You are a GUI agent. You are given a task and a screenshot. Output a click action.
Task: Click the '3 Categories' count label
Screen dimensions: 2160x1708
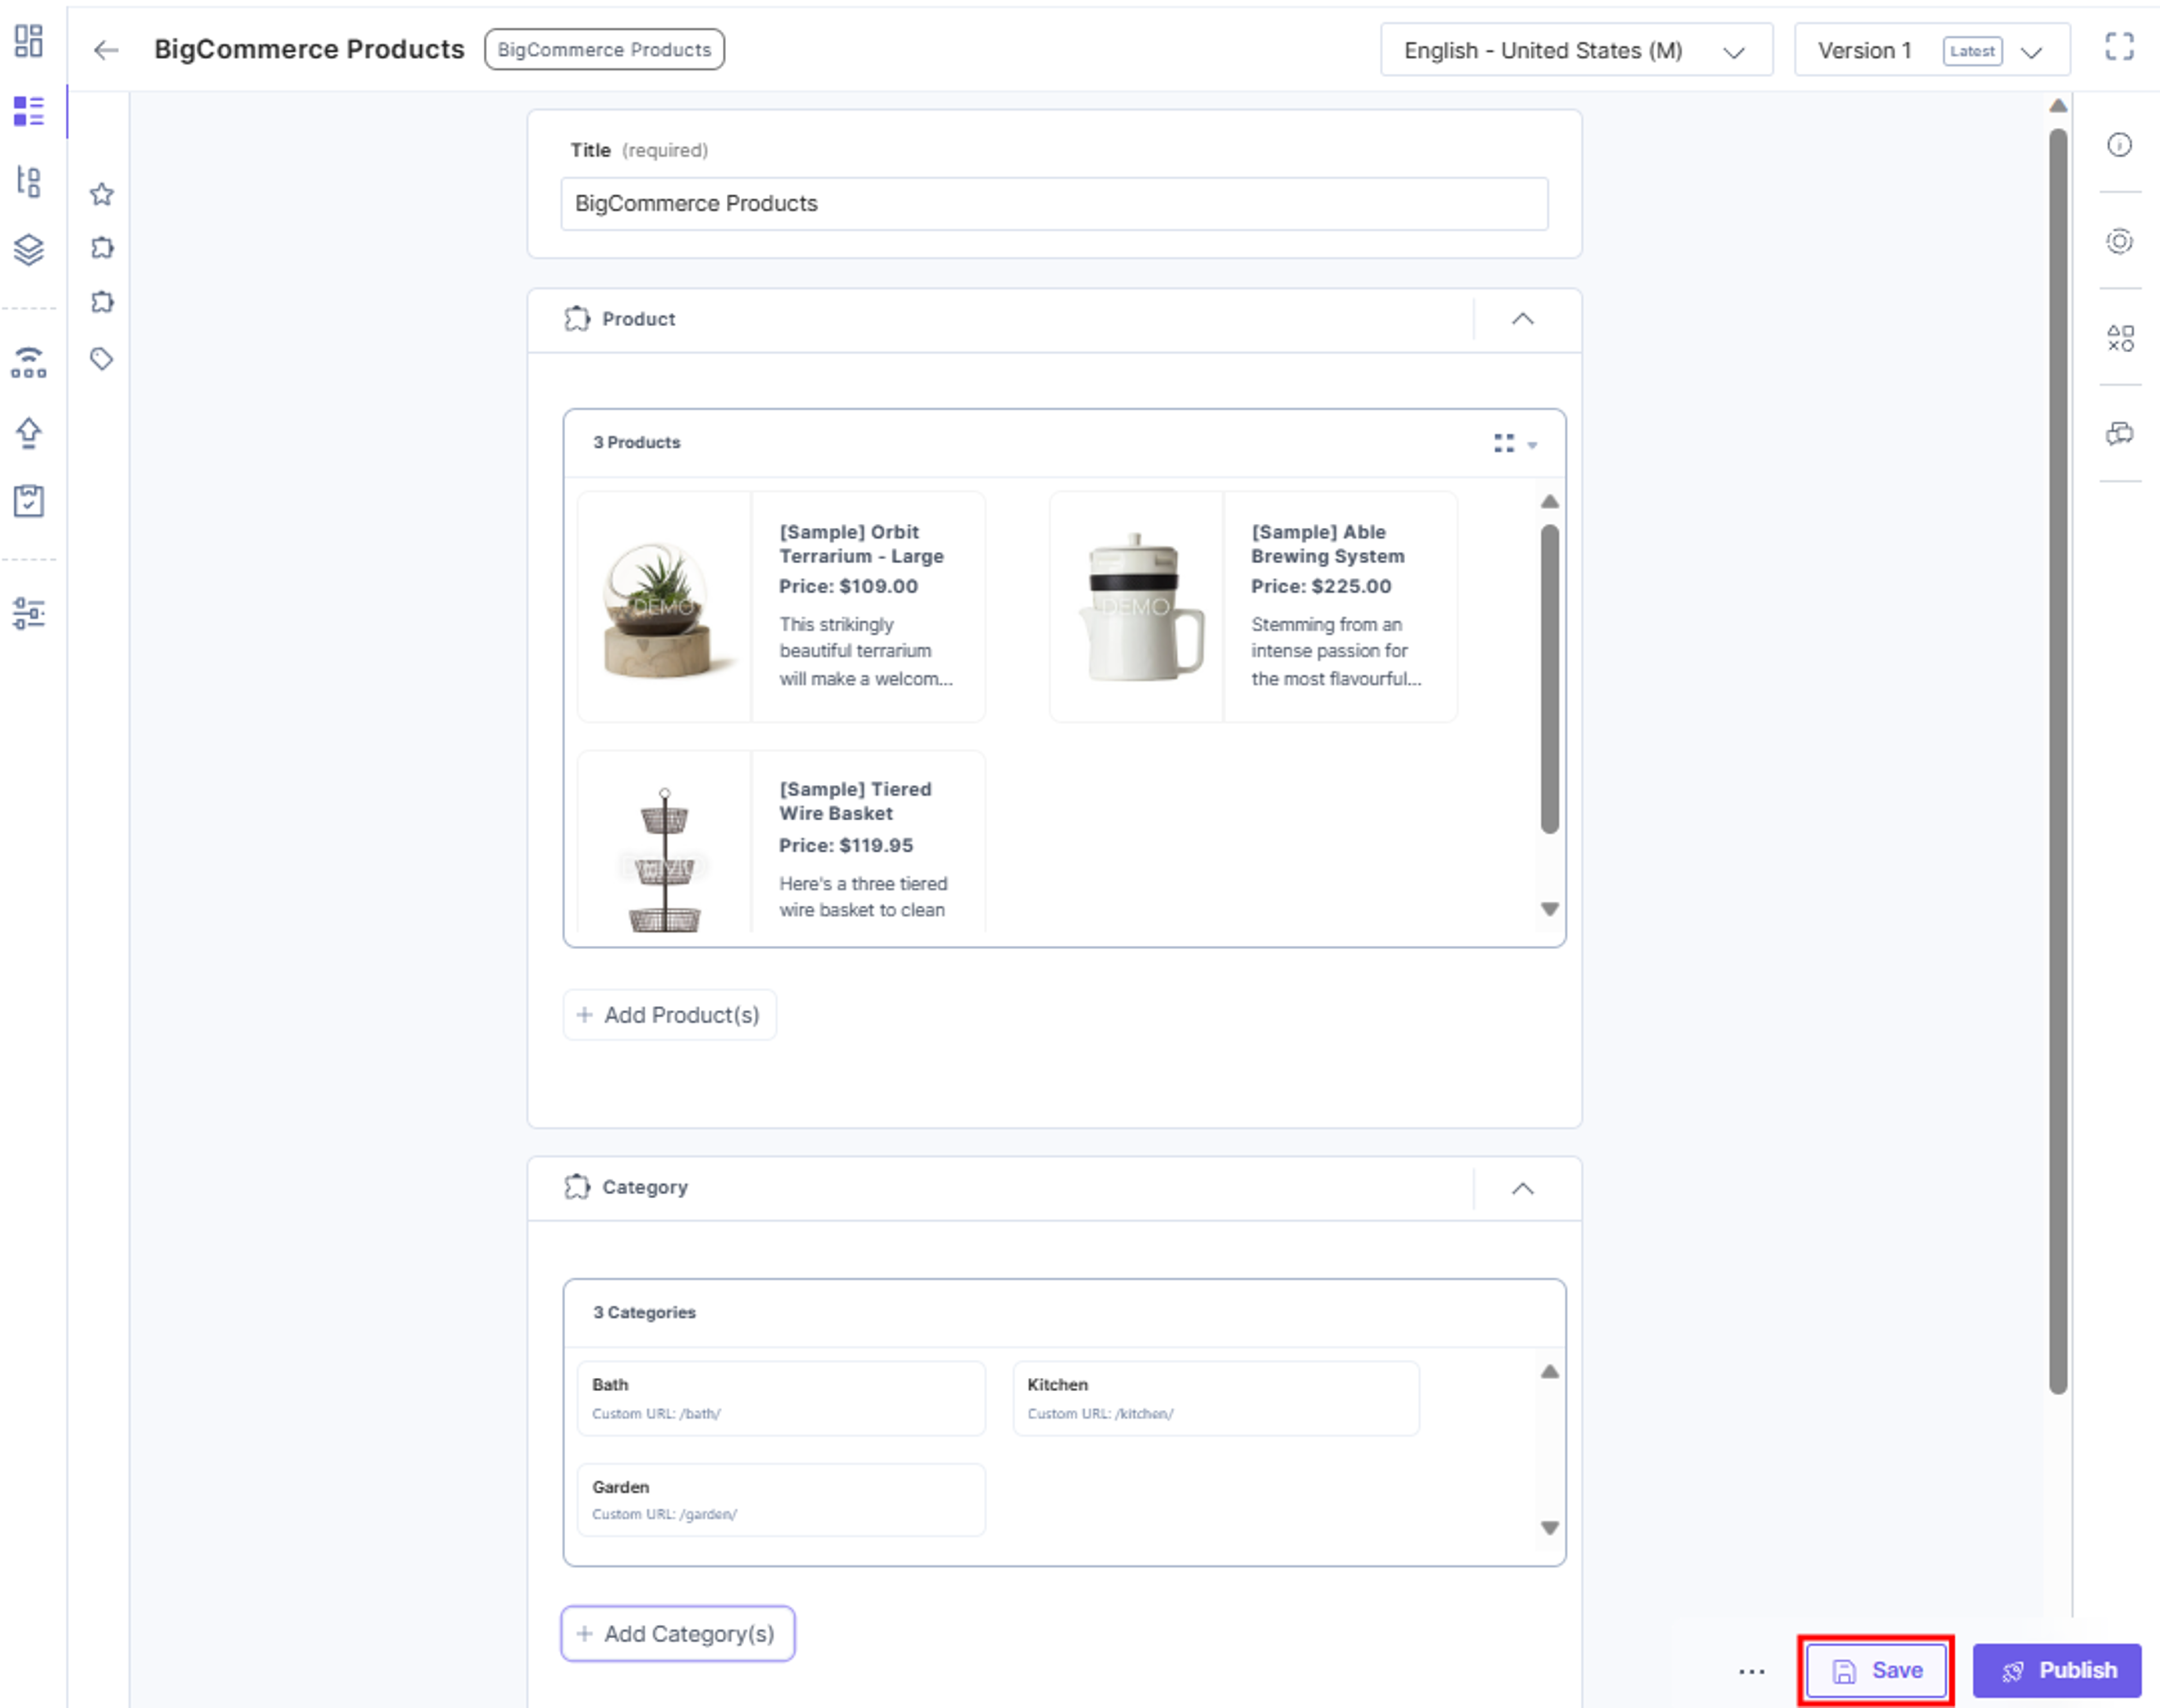[644, 1312]
